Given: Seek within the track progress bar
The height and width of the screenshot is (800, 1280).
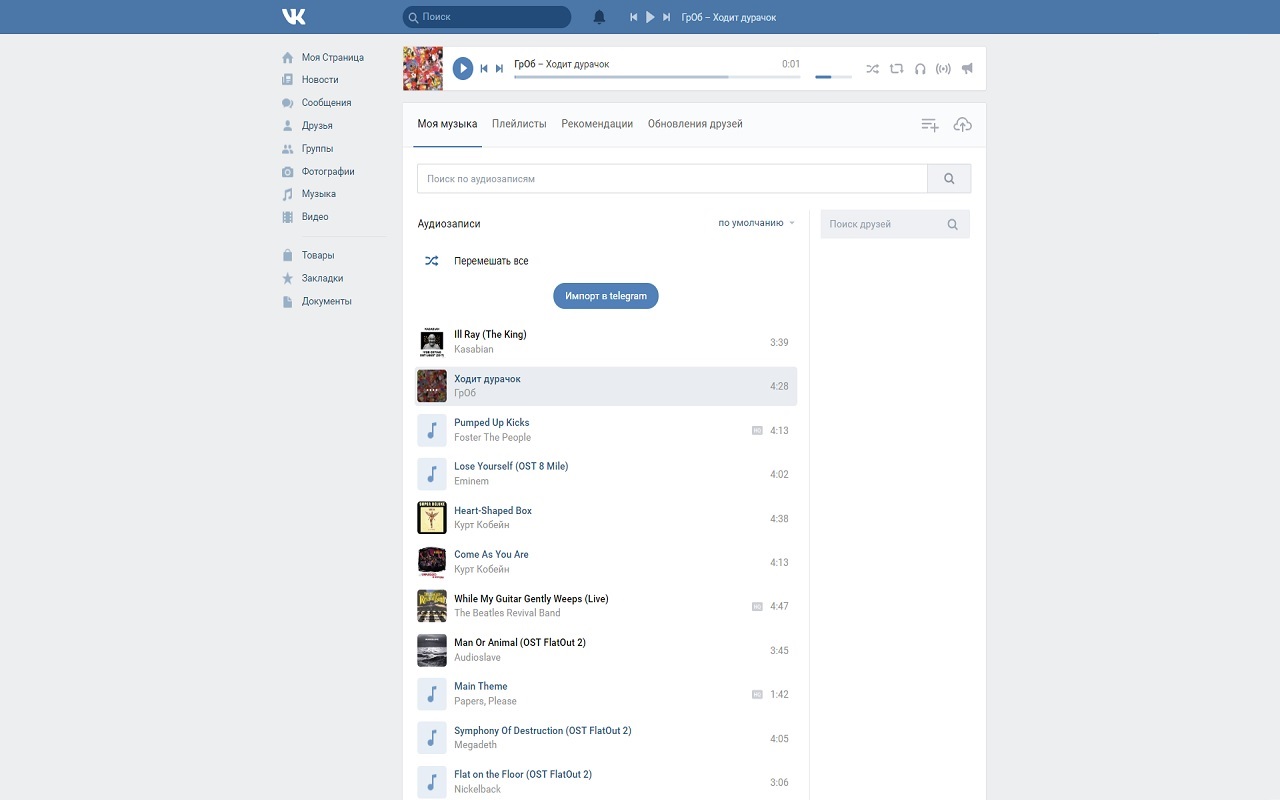Looking at the screenshot, I should pos(657,77).
